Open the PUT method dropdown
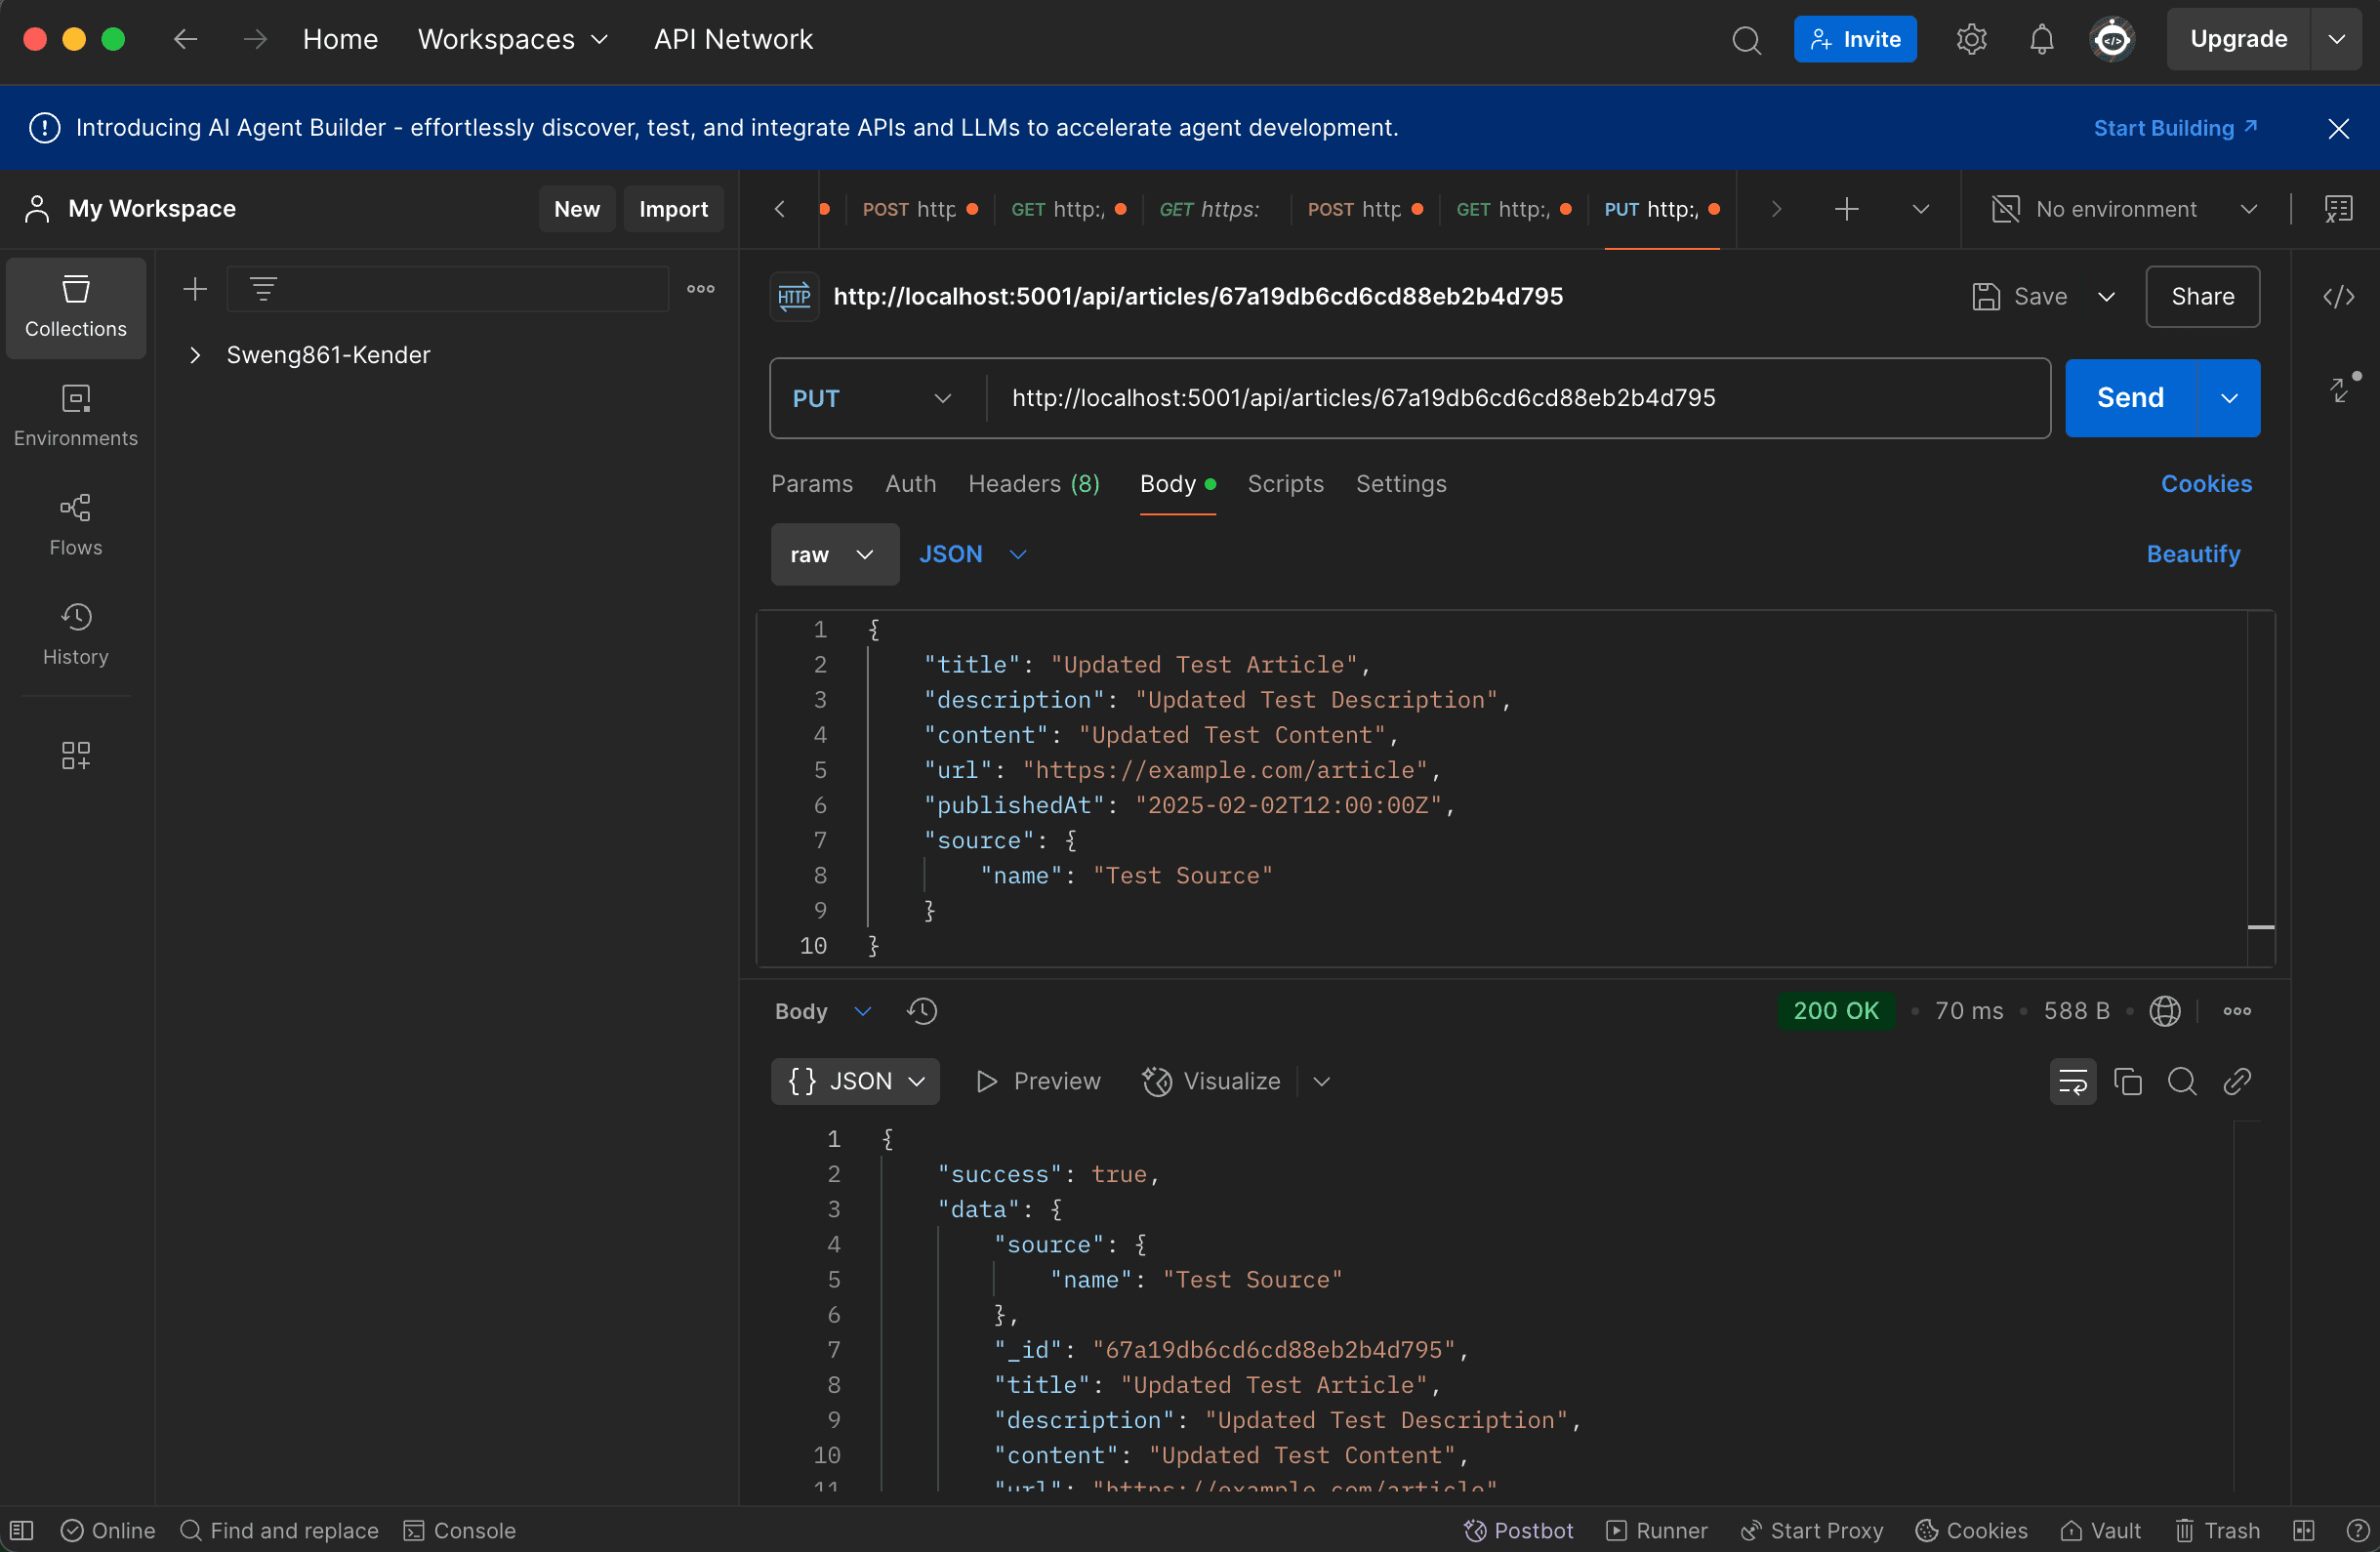 [872, 398]
